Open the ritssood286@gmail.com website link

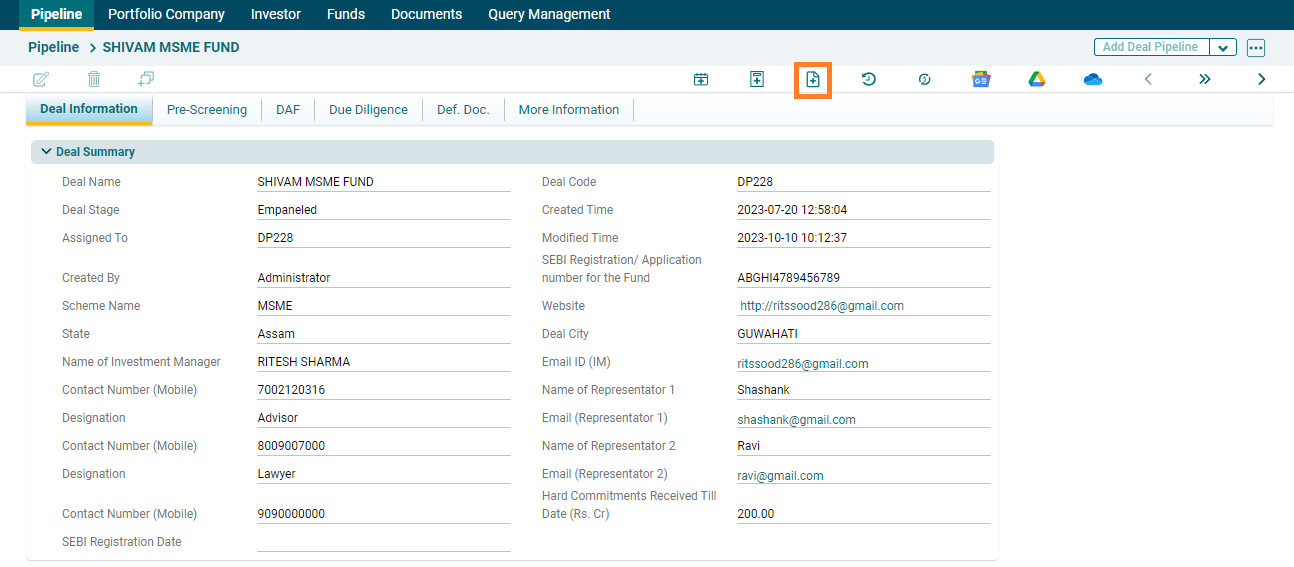click(x=822, y=306)
